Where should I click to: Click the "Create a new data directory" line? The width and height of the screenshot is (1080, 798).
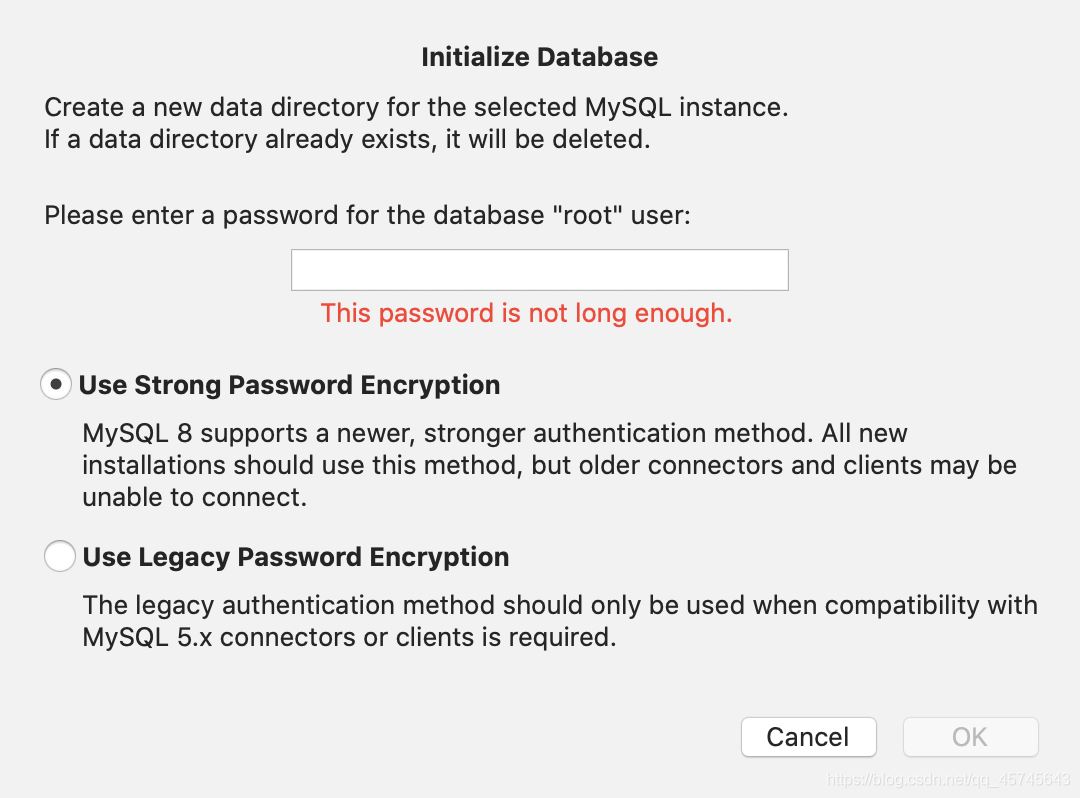(416, 107)
